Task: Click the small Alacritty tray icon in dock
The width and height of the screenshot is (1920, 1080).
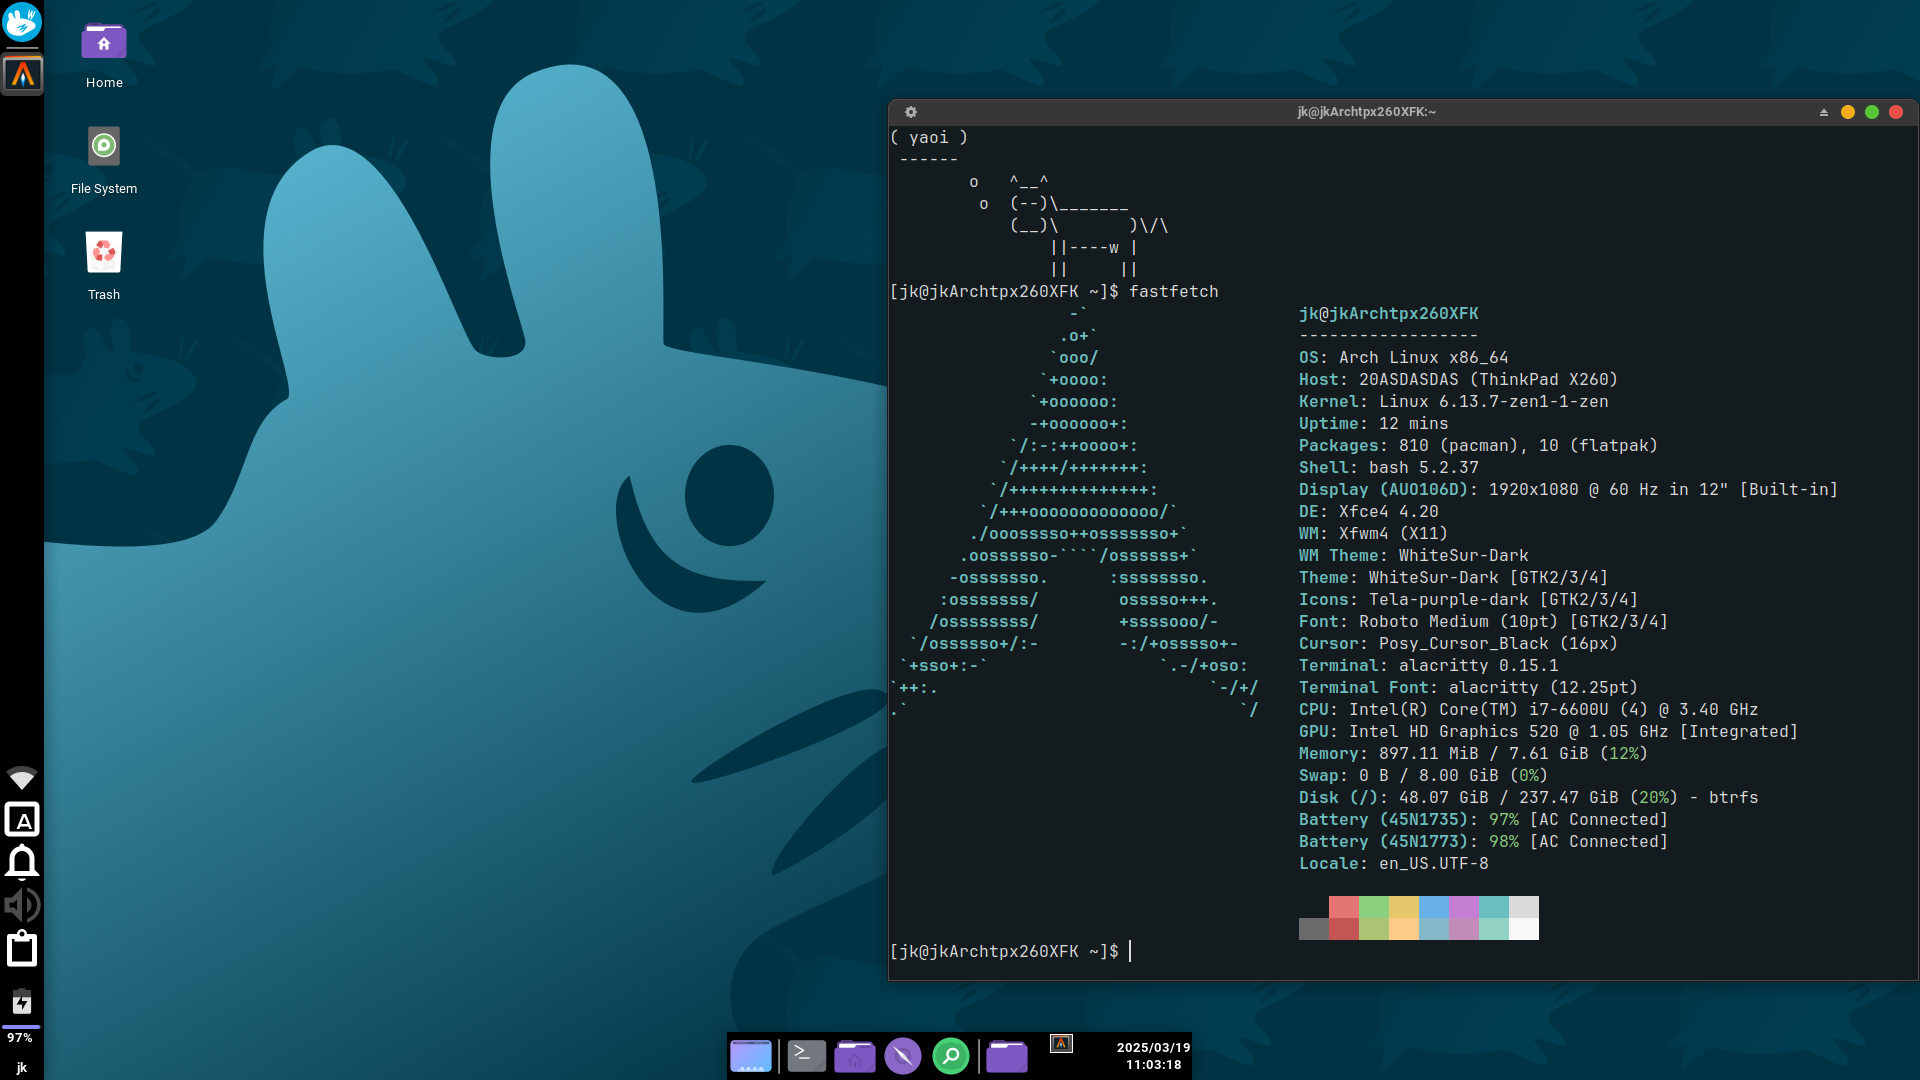Action: point(1061,1044)
